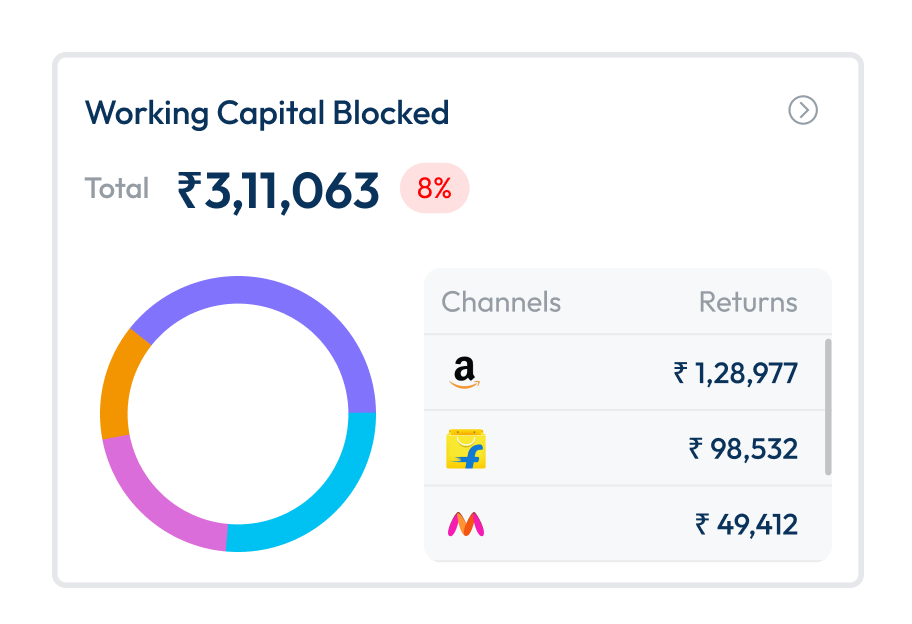Screen dimensions: 912x624
Task: Click the Amazon channel logo
Action: point(465,373)
